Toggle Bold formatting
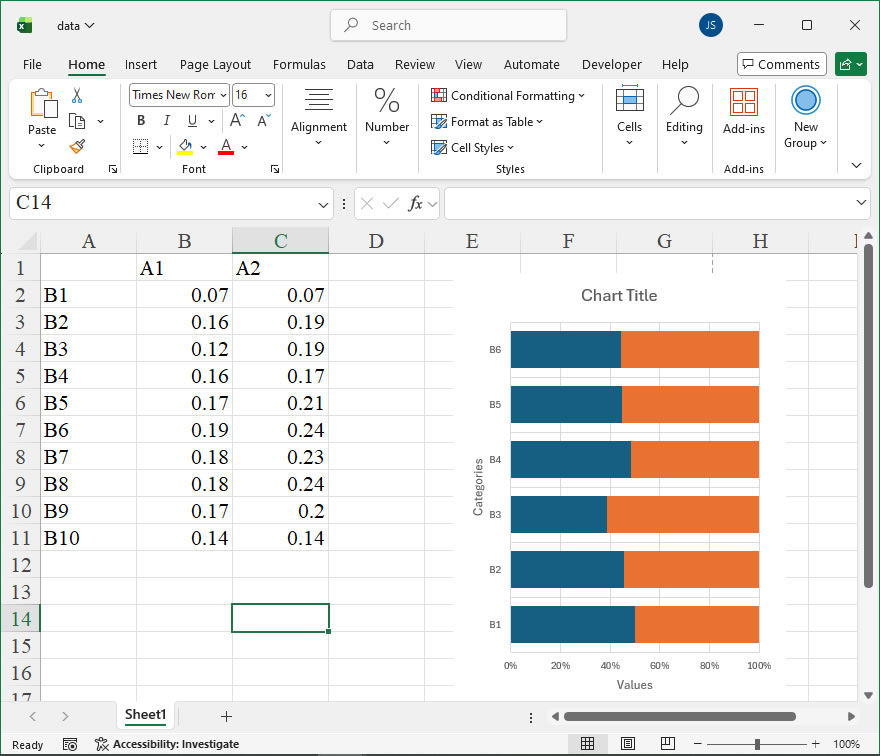This screenshot has width=880, height=756. [x=141, y=121]
